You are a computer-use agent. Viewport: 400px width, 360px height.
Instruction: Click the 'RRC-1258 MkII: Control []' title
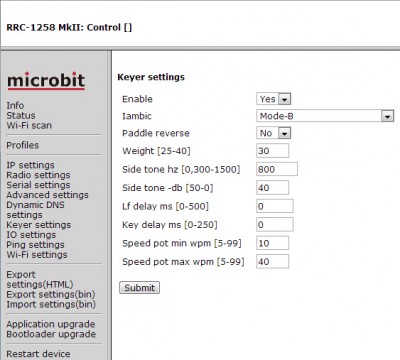pos(69,27)
